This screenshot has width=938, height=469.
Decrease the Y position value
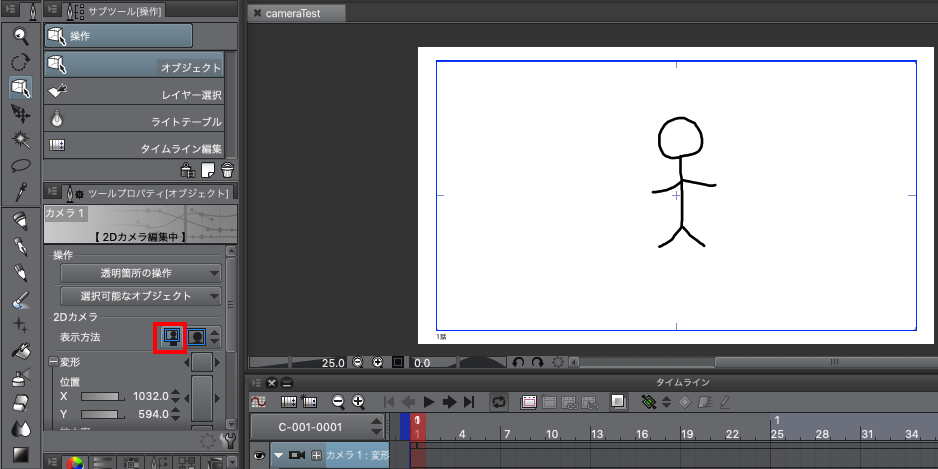point(175,418)
